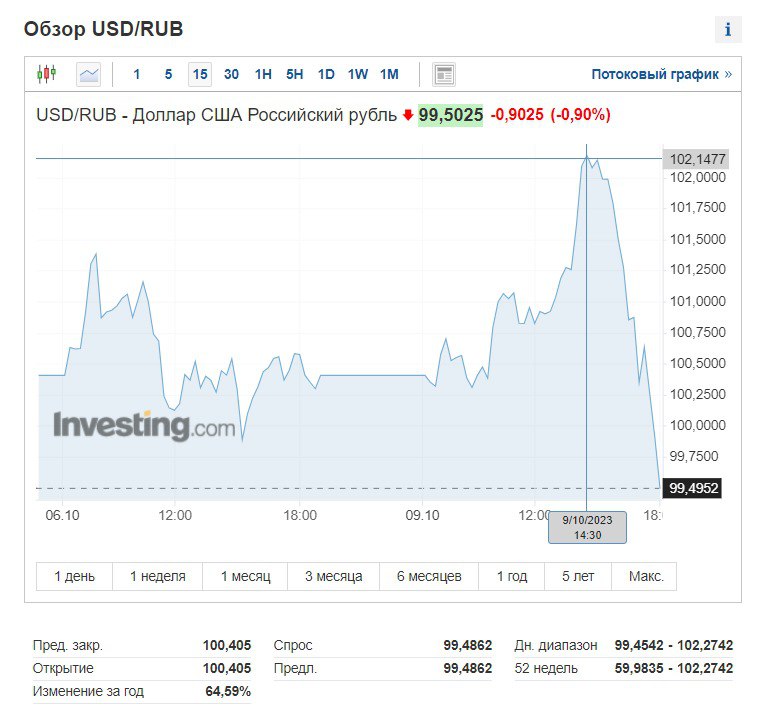Show the 1 месяц range tab
Screen dimensions: 763x718
coord(245,577)
